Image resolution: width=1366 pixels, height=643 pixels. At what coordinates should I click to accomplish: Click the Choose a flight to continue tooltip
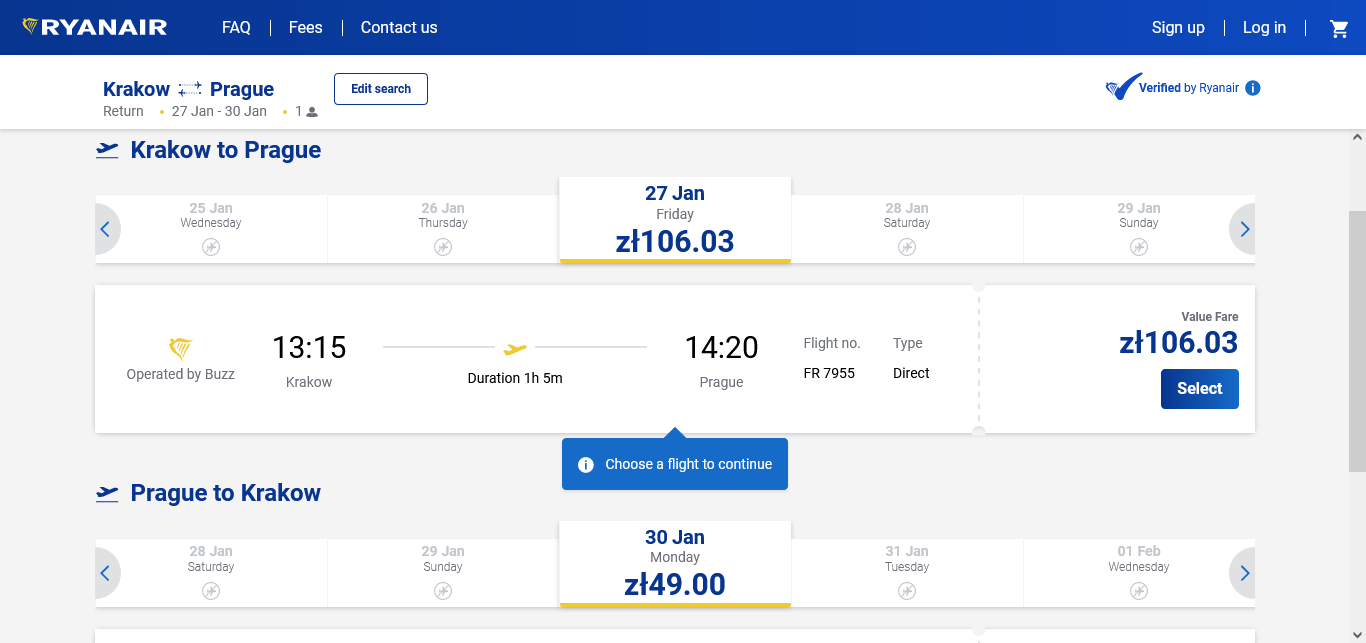click(x=675, y=464)
